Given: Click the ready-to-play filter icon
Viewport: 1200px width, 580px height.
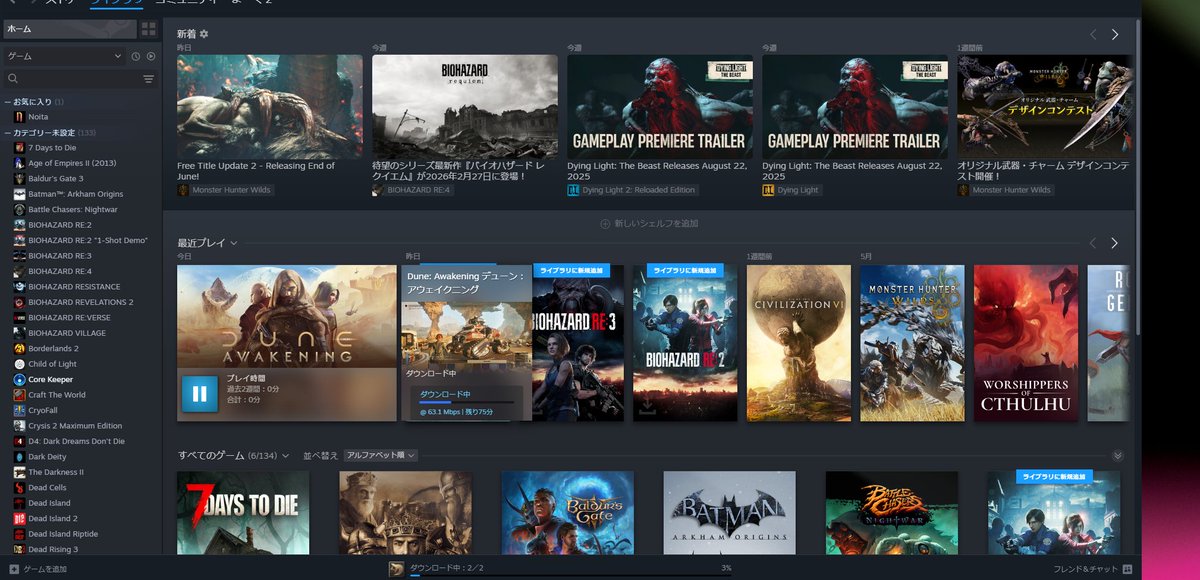Looking at the screenshot, I should (x=151, y=56).
